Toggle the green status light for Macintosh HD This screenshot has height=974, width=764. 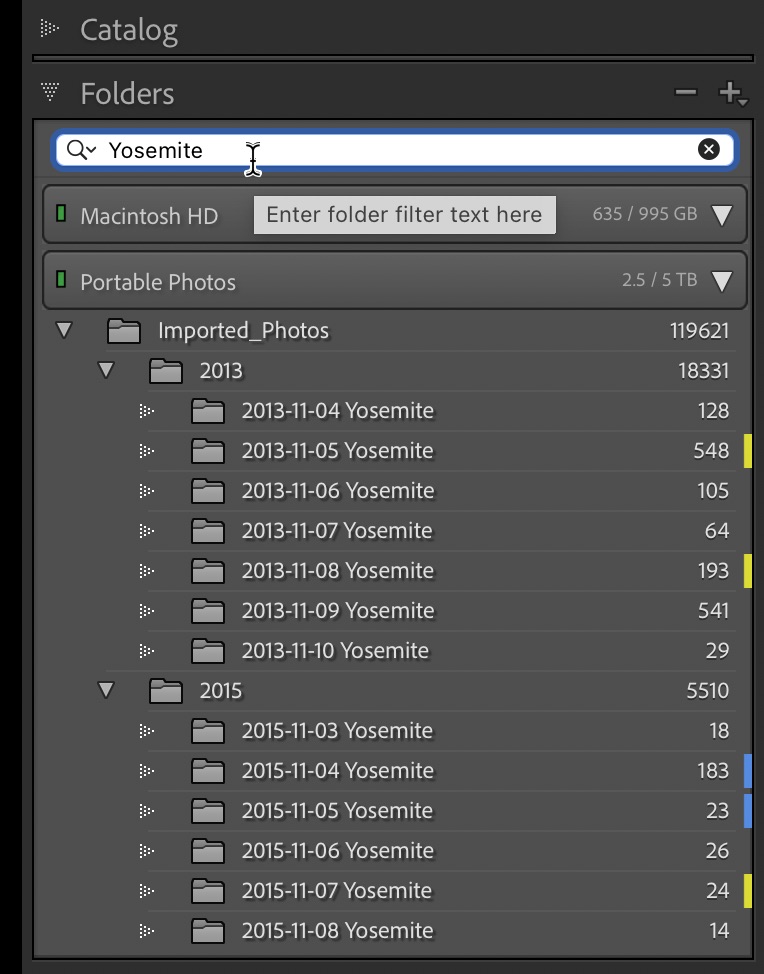point(62,214)
